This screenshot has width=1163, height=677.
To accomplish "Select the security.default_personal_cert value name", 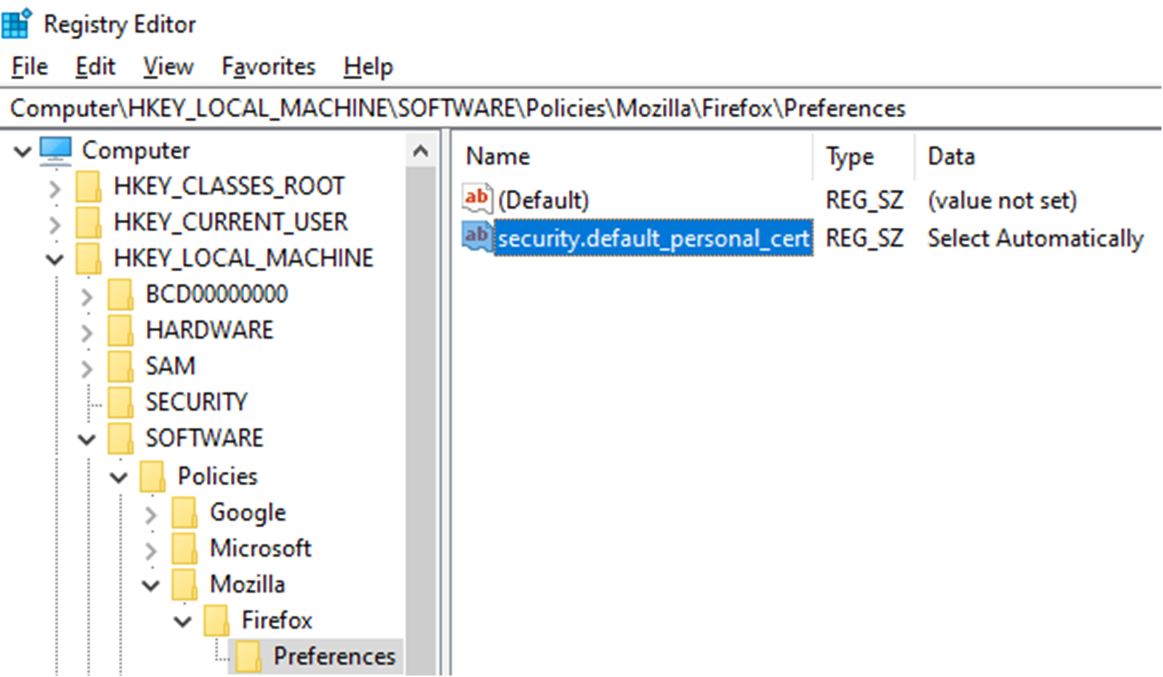I will click(653, 238).
